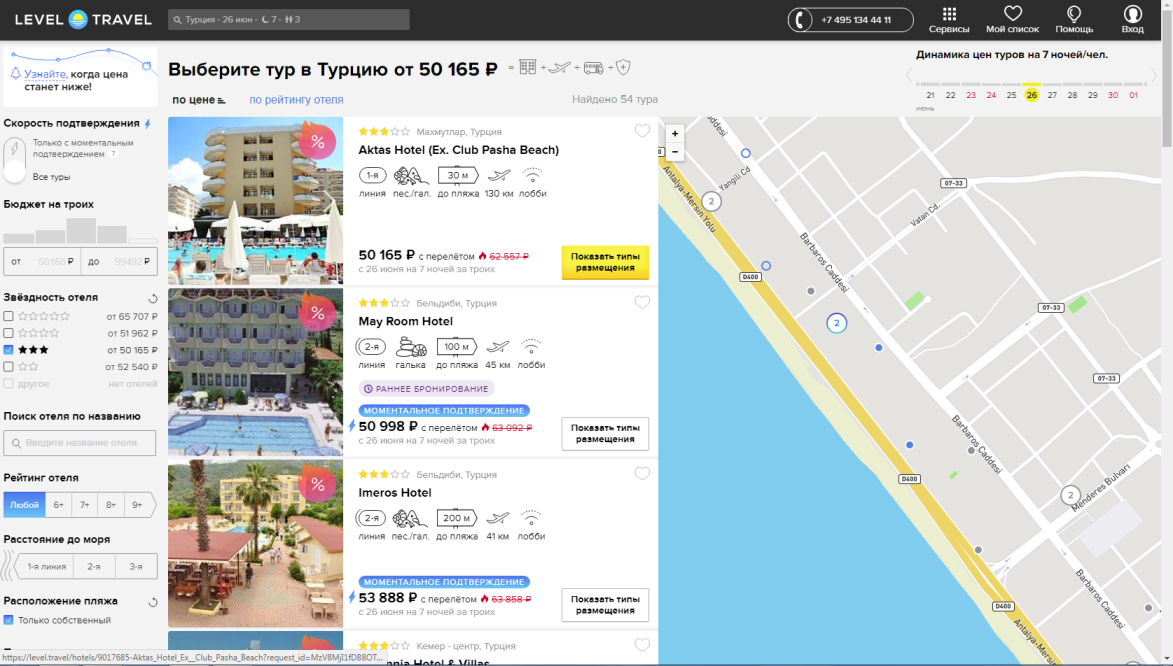The height and width of the screenshot is (666, 1173).
Task: Open the Level Travel logo homepage
Action: click(x=83, y=19)
